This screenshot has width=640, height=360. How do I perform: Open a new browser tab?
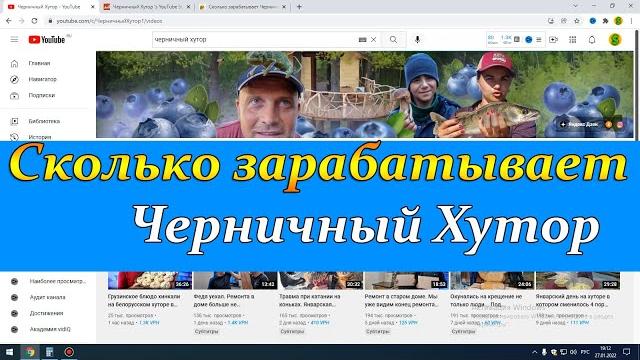[x=299, y=7]
